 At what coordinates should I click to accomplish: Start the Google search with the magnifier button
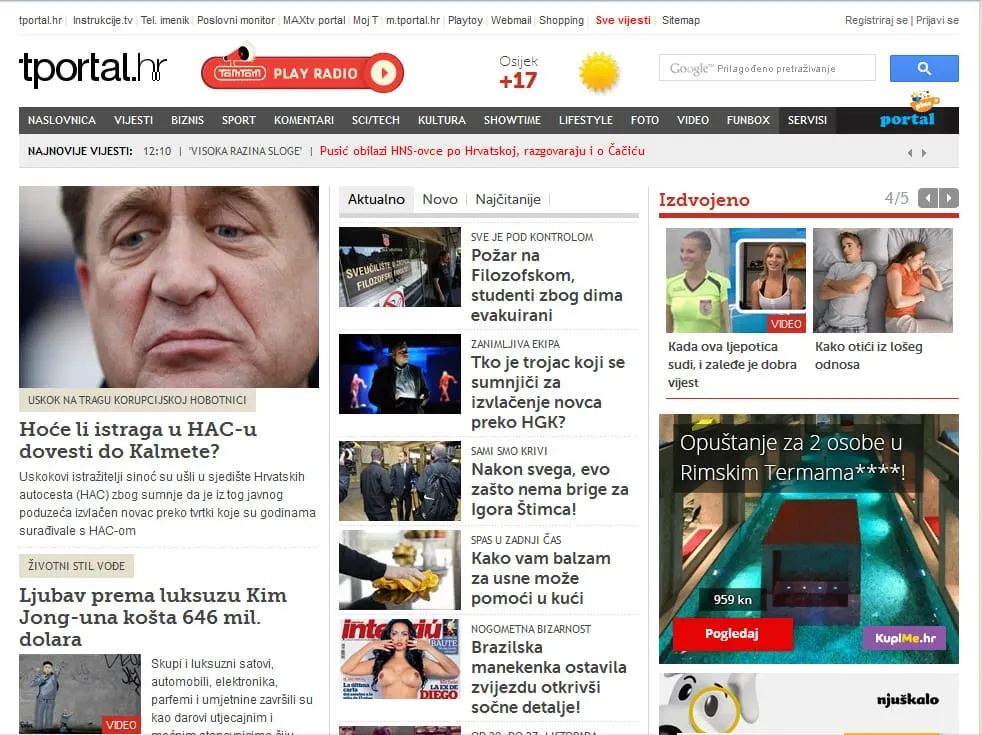click(x=923, y=68)
